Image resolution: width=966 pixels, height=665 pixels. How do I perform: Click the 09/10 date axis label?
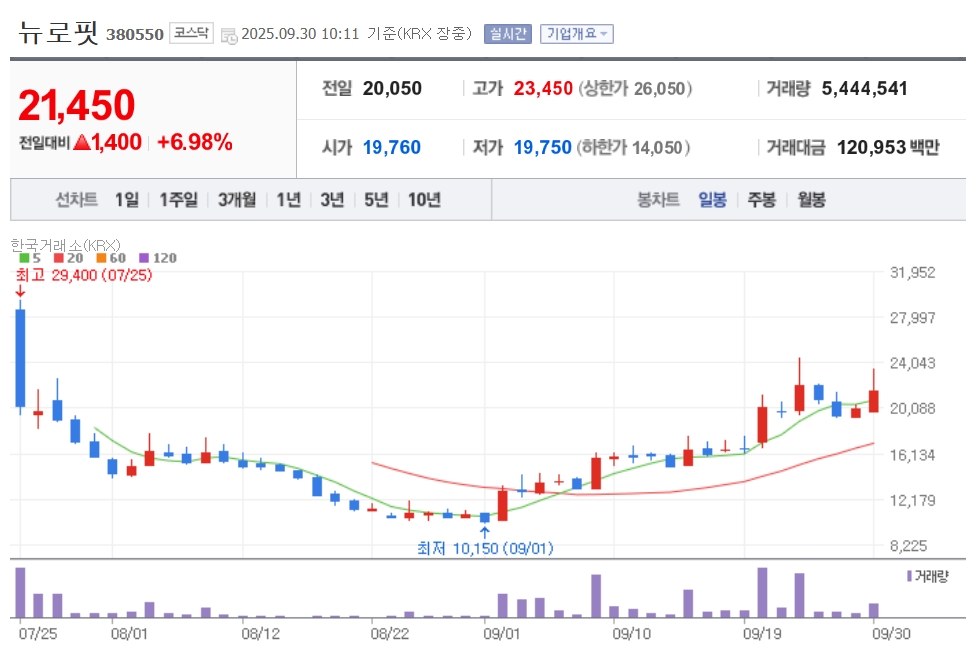(x=631, y=634)
